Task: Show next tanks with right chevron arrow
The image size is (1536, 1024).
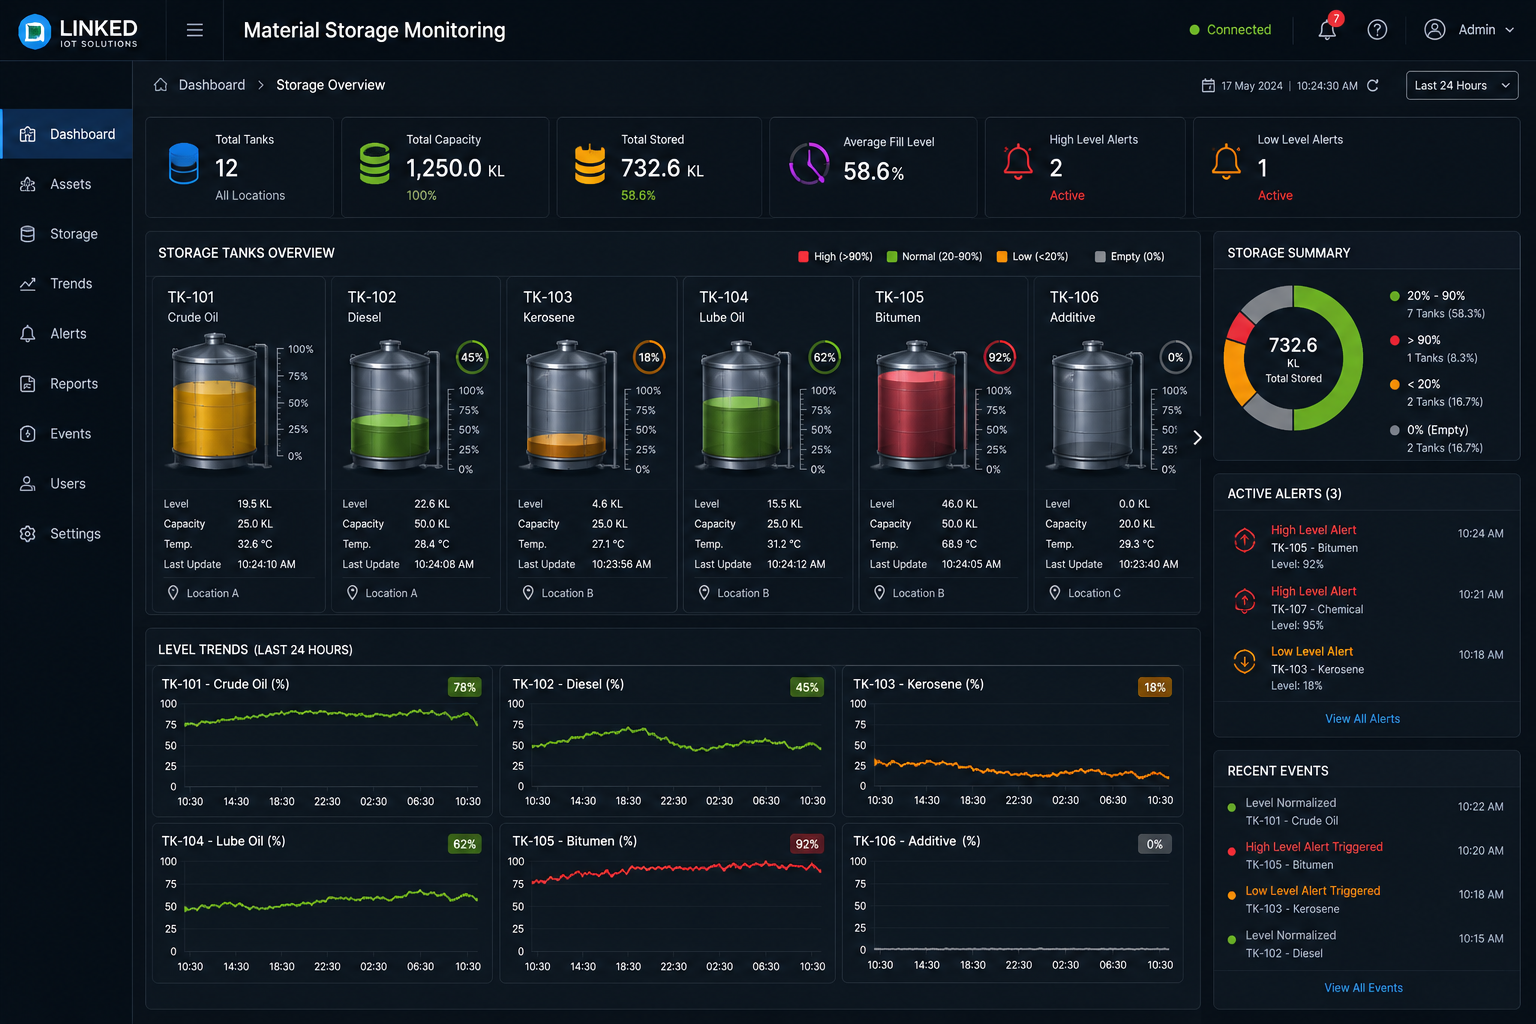Action: click(1197, 437)
